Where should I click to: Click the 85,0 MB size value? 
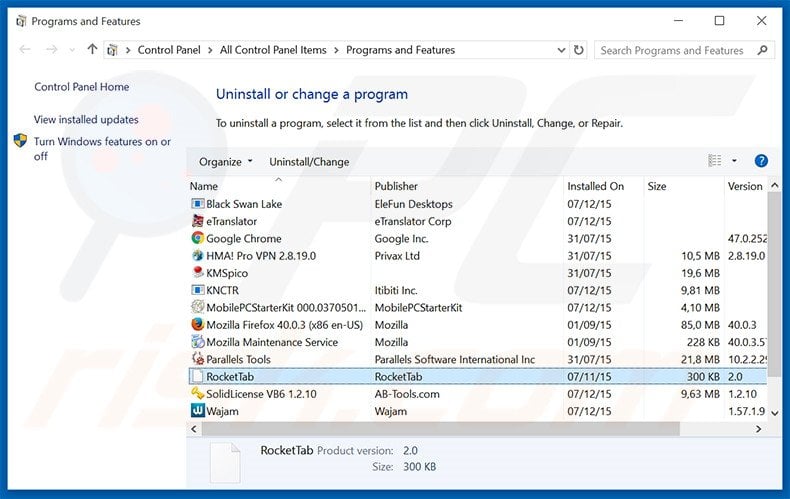[x=700, y=325]
